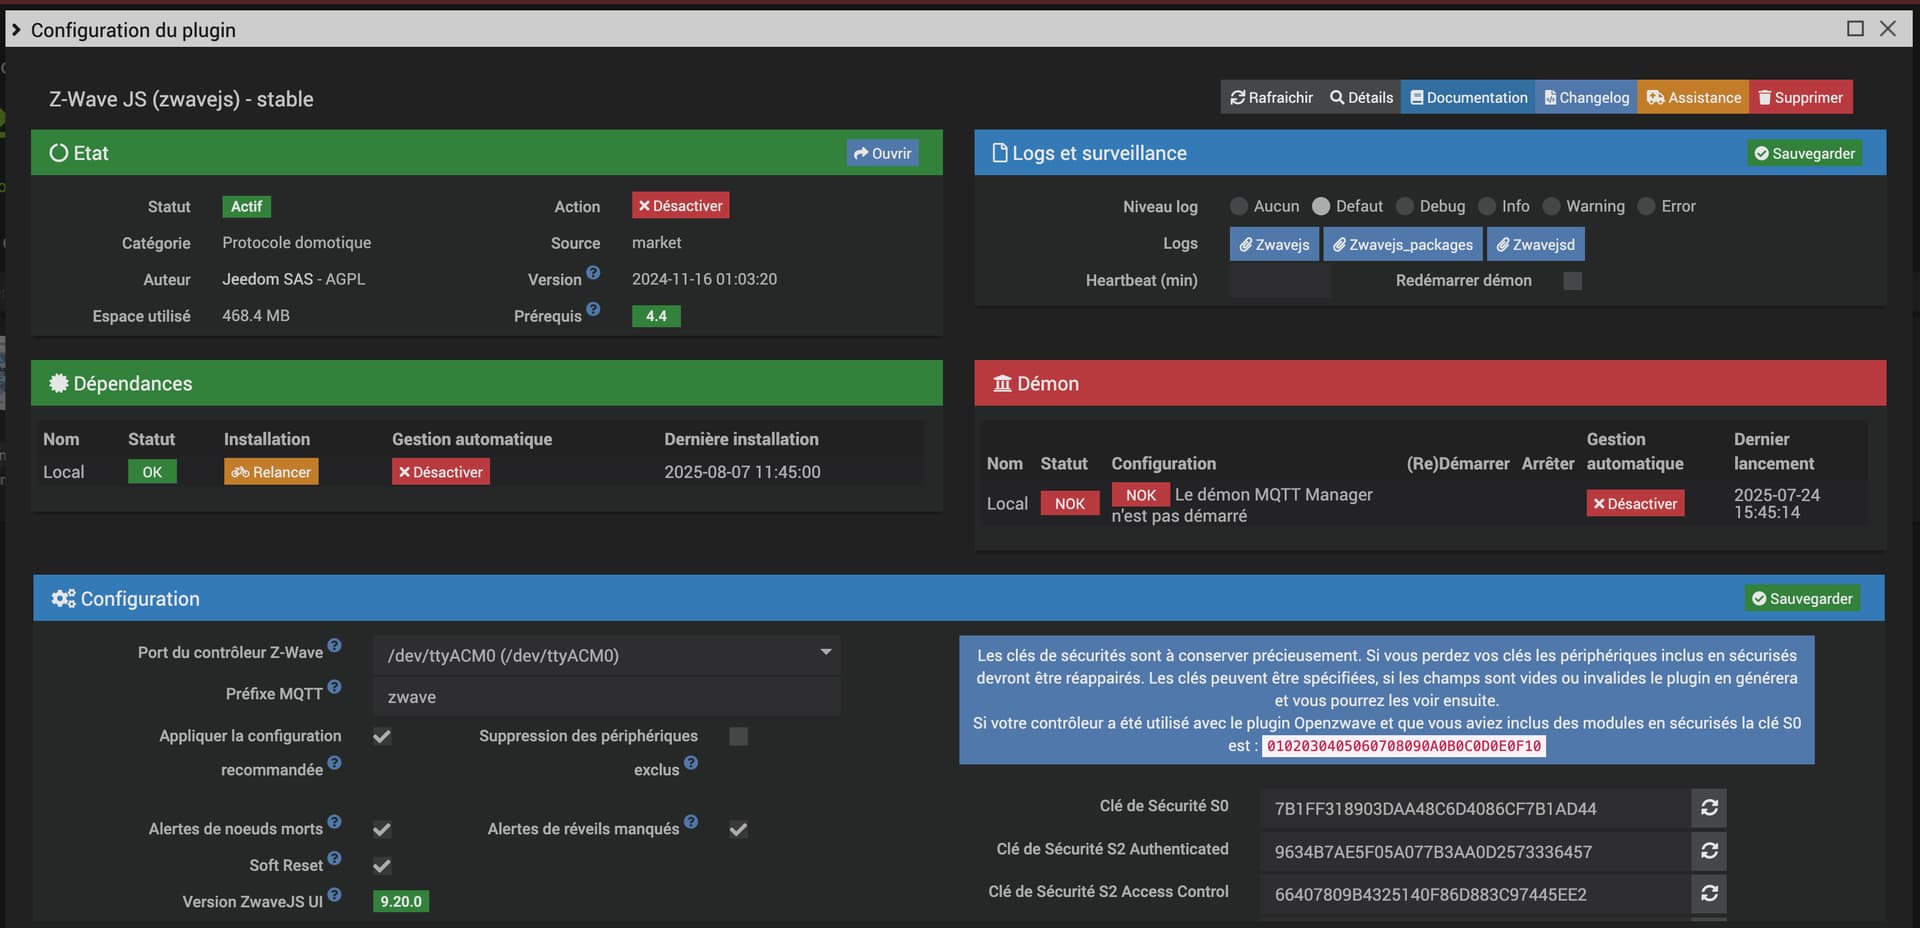
Task: Click help icon beside Prérequis
Action: [593, 310]
